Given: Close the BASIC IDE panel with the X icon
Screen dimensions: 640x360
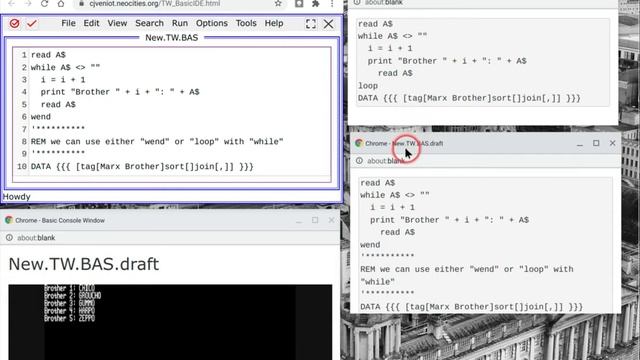Looking at the screenshot, I should pyautogui.click(x=328, y=24).
